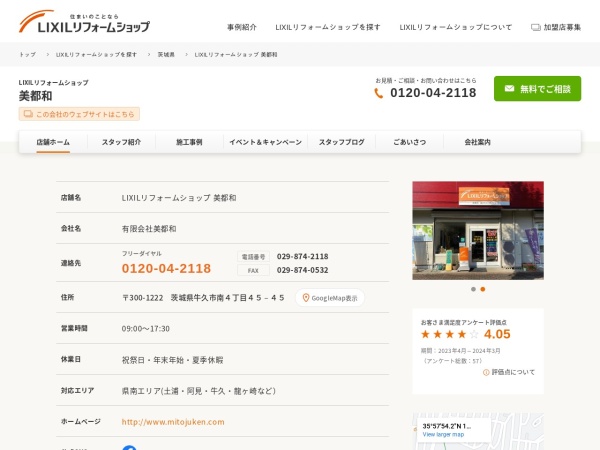Viewport: 600px width, 450px height.
Task: Open LIXILリフォームショップについて menu item
Action: click(455, 27)
